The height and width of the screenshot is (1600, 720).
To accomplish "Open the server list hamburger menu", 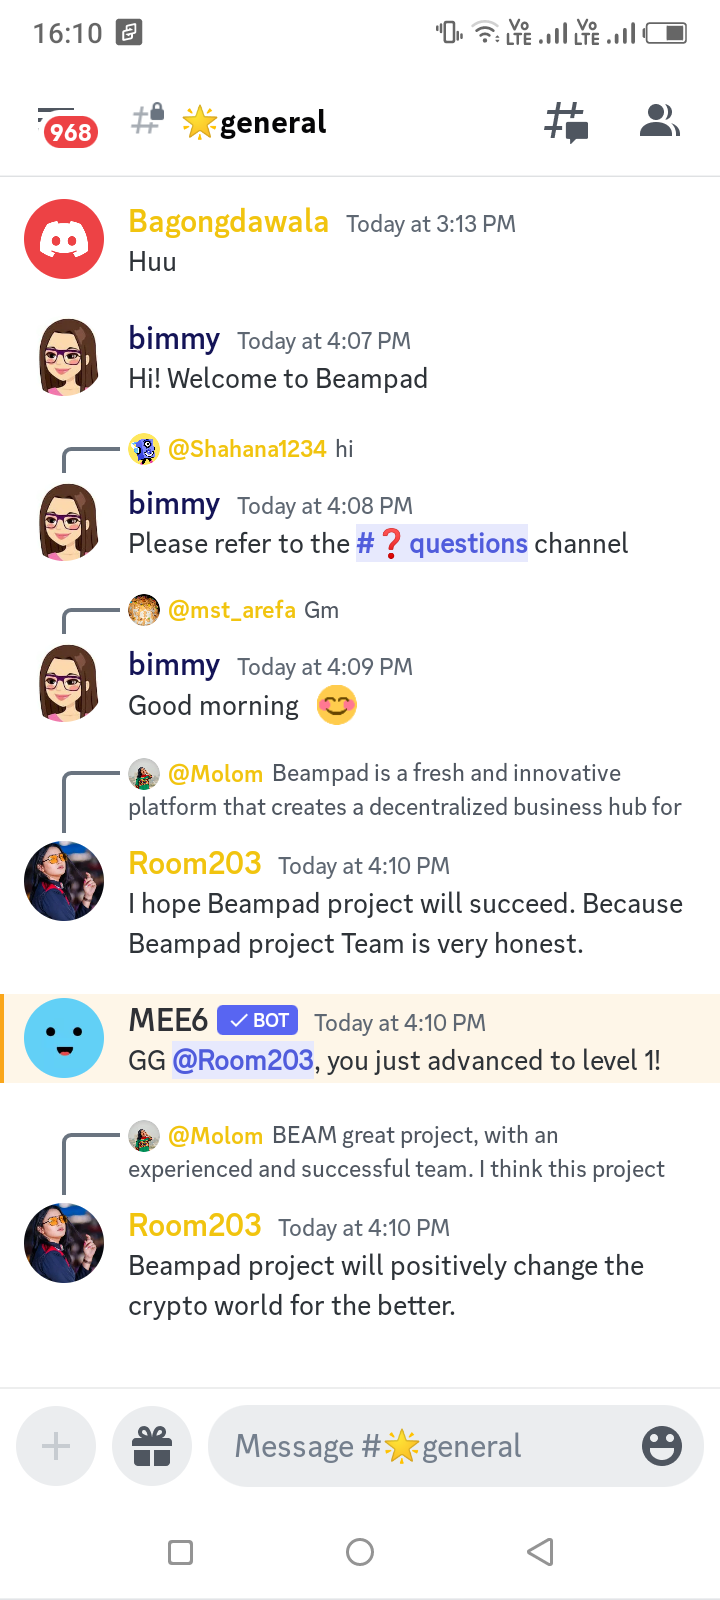I will (66, 125).
